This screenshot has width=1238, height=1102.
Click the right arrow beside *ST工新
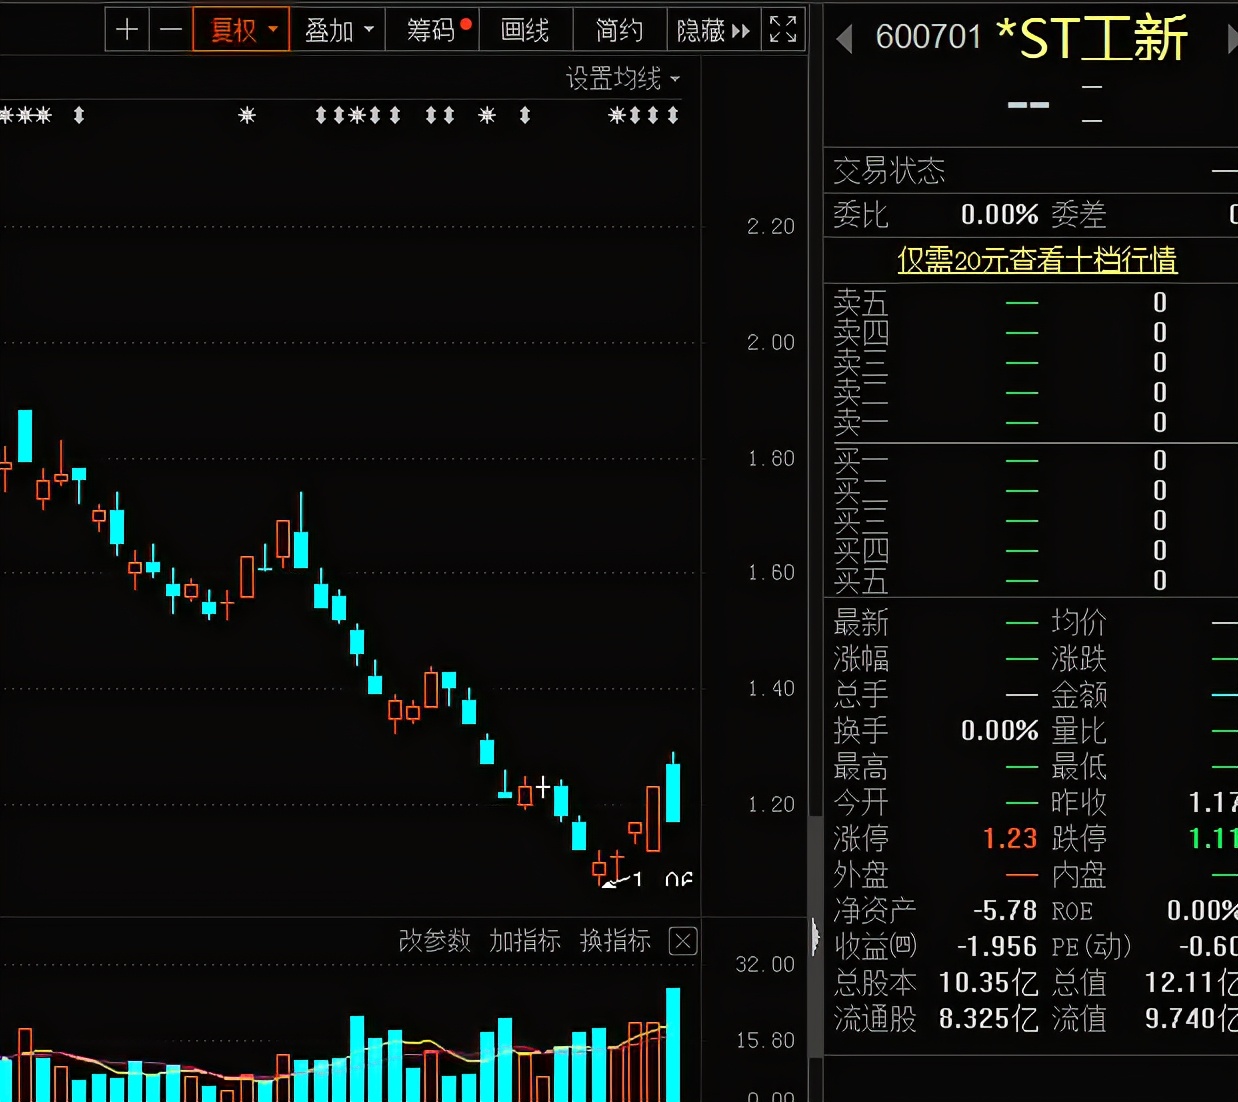click(1229, 36)
